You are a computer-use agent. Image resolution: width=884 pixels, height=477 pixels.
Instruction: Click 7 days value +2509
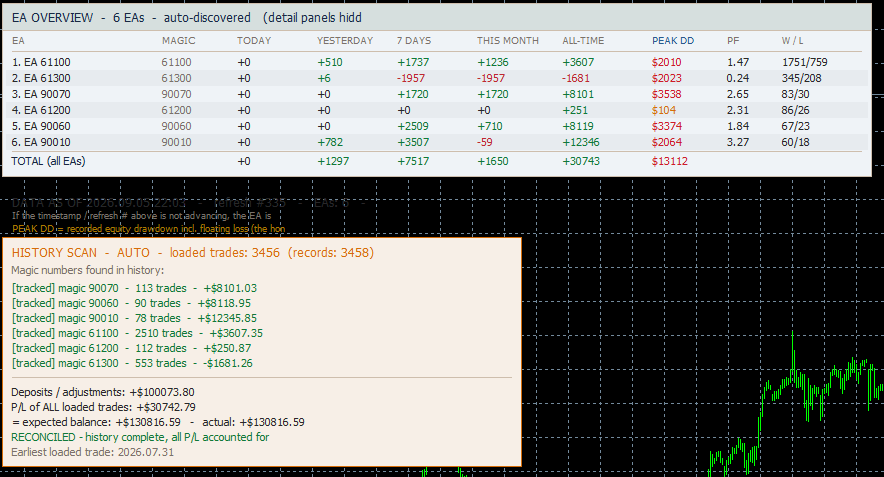(413, 126)
